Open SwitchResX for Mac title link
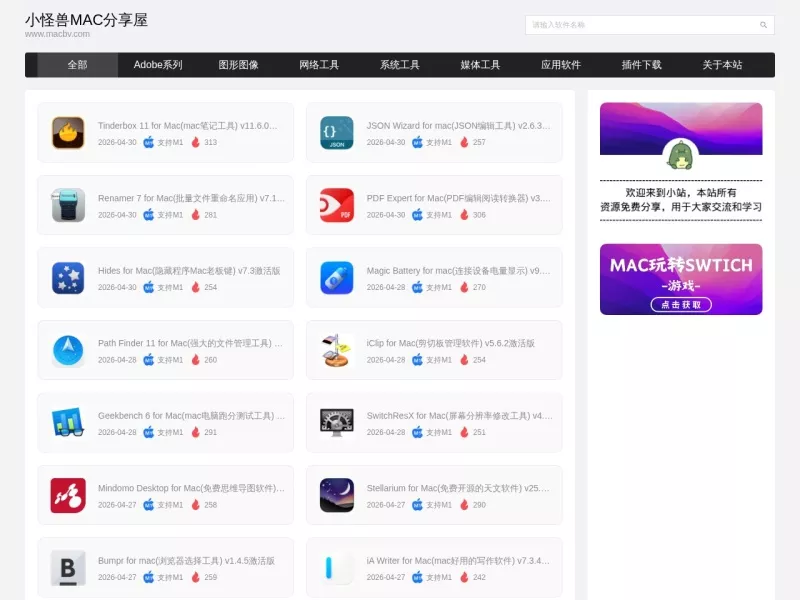Screen dimensions: 800x600 pyautogui.click(x=459, y=415)
